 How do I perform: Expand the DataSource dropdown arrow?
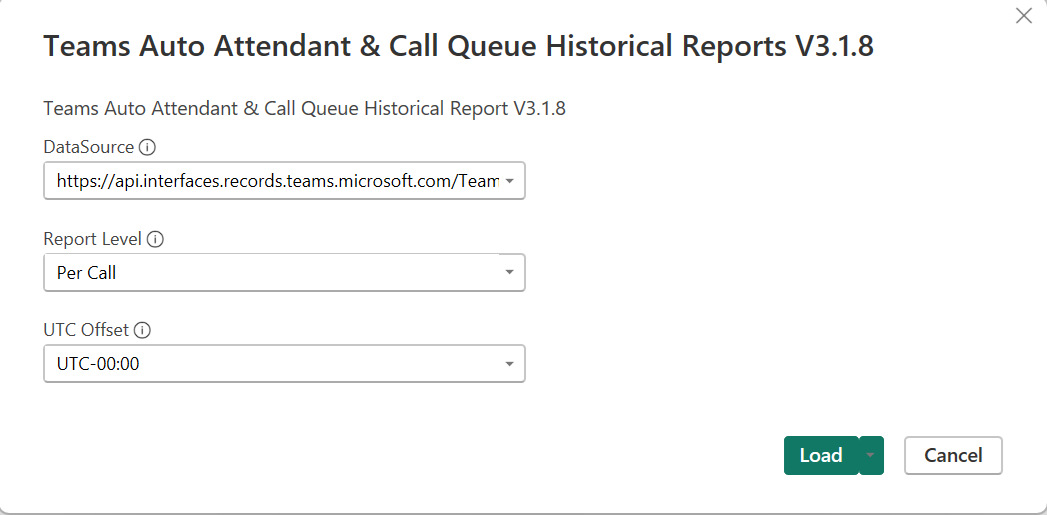pos(509,180)
